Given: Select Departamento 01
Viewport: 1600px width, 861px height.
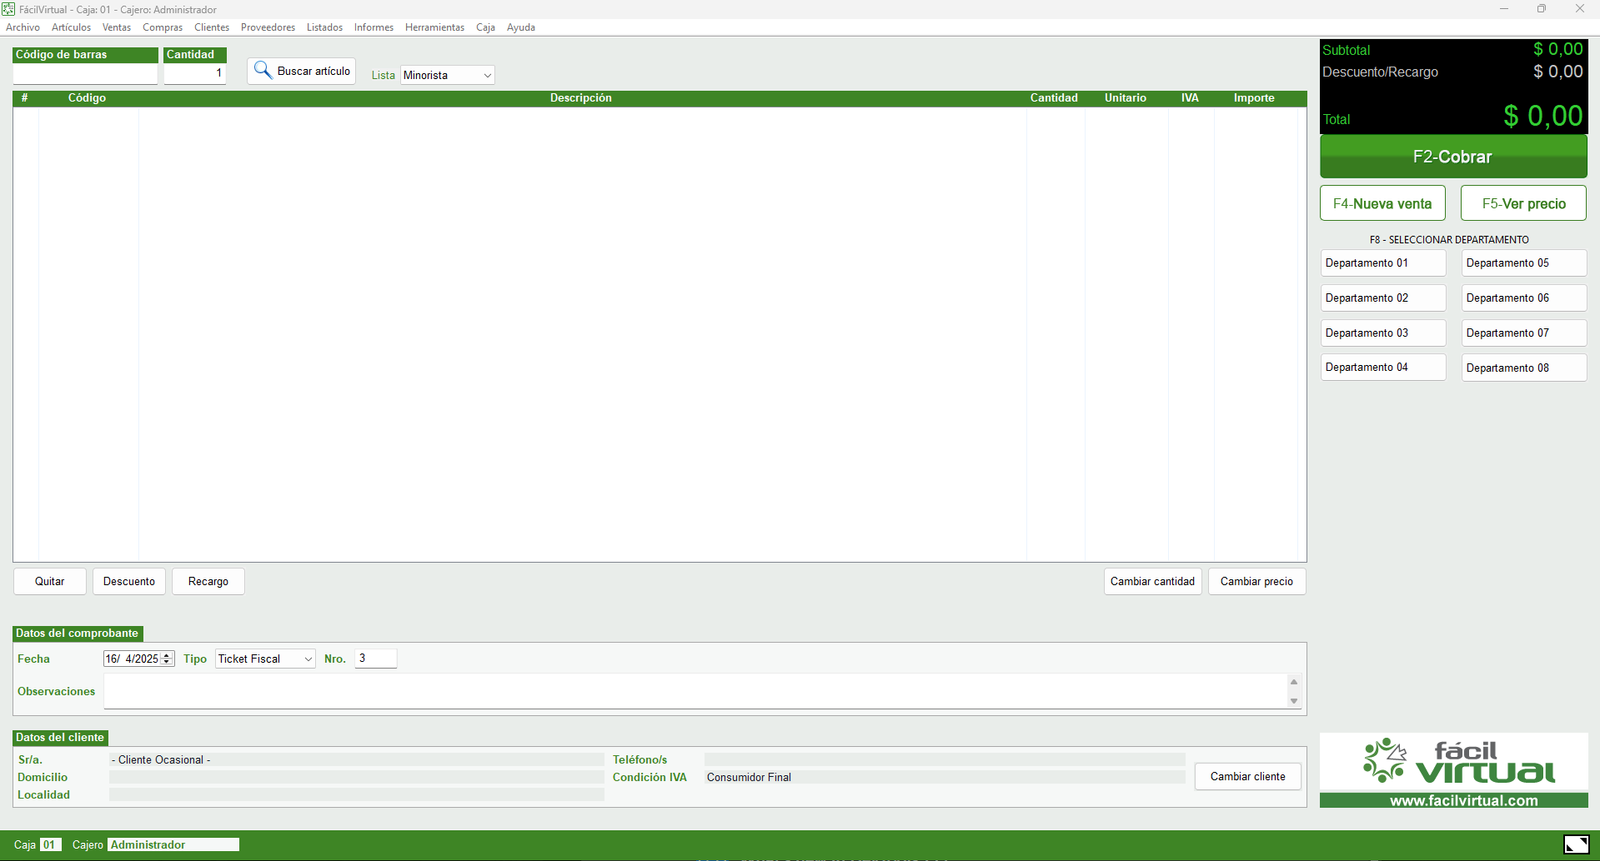Looking at the screenshot, I should coord(1383,263).
